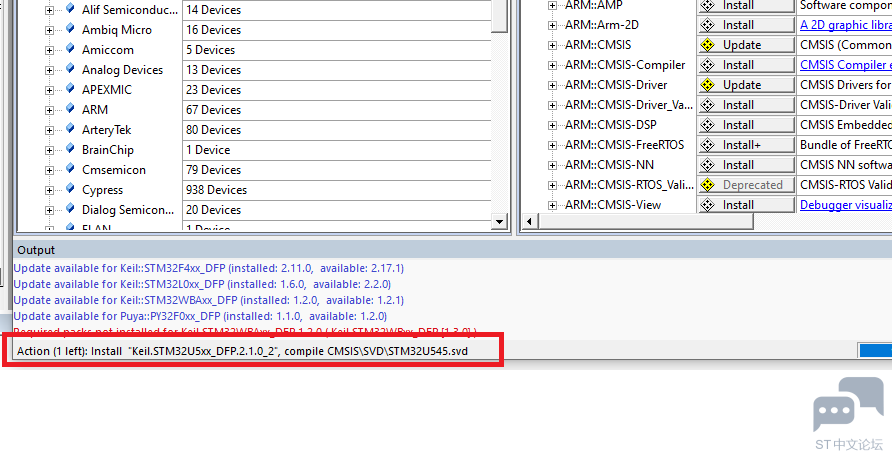Screen dimensions: 892x460
Task: Click the ArteryTek vendor icon
Action: click(x=70, y=128)
